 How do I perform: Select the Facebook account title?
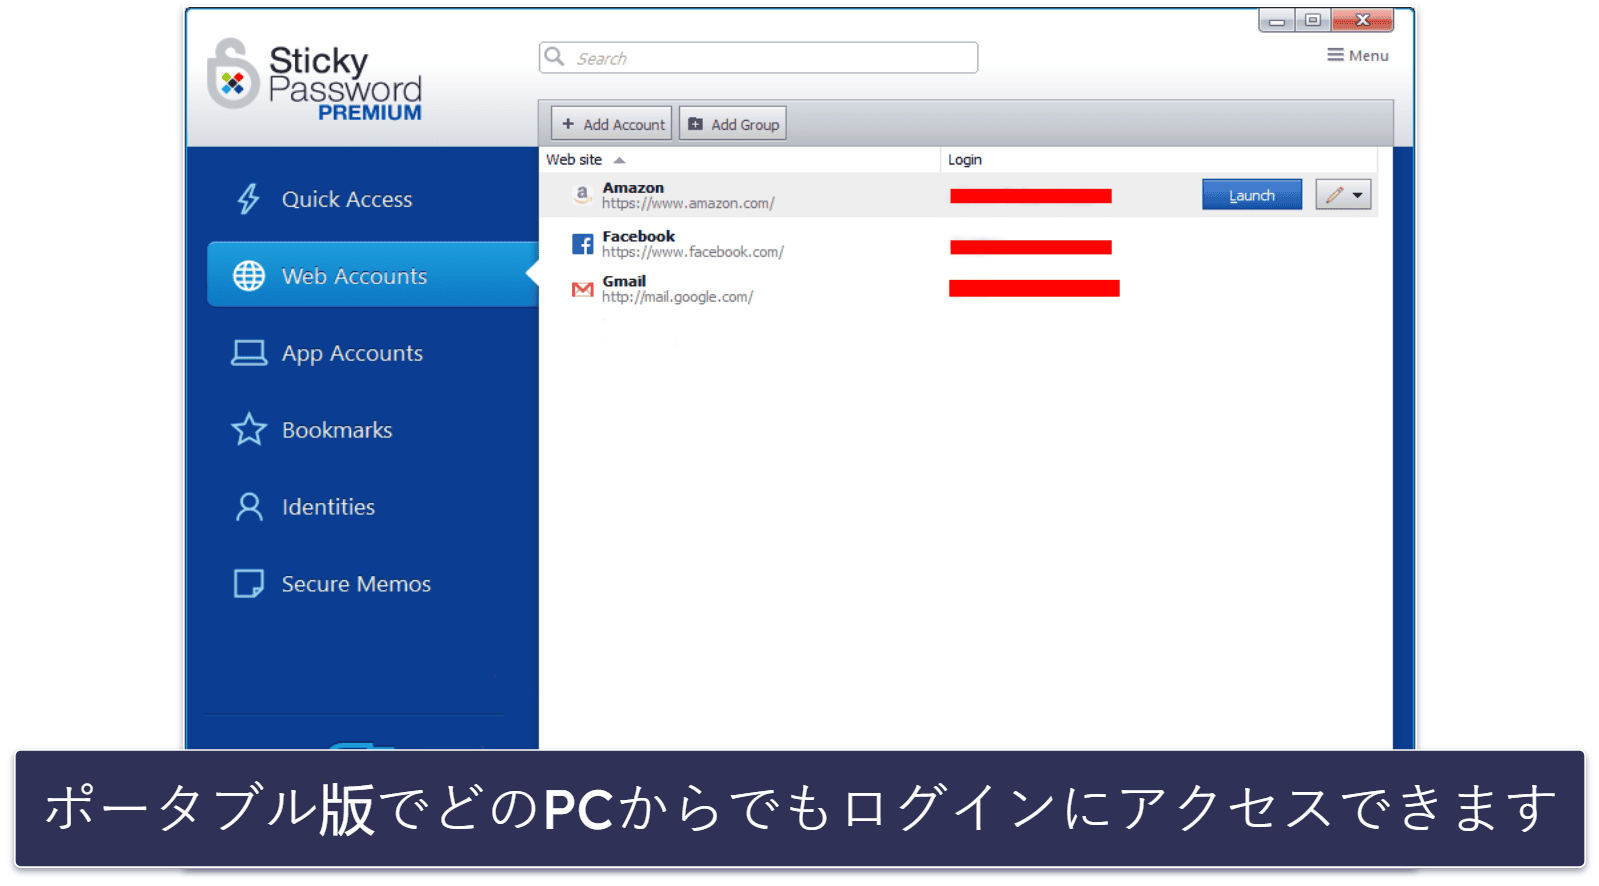click(x=639, y=236)
